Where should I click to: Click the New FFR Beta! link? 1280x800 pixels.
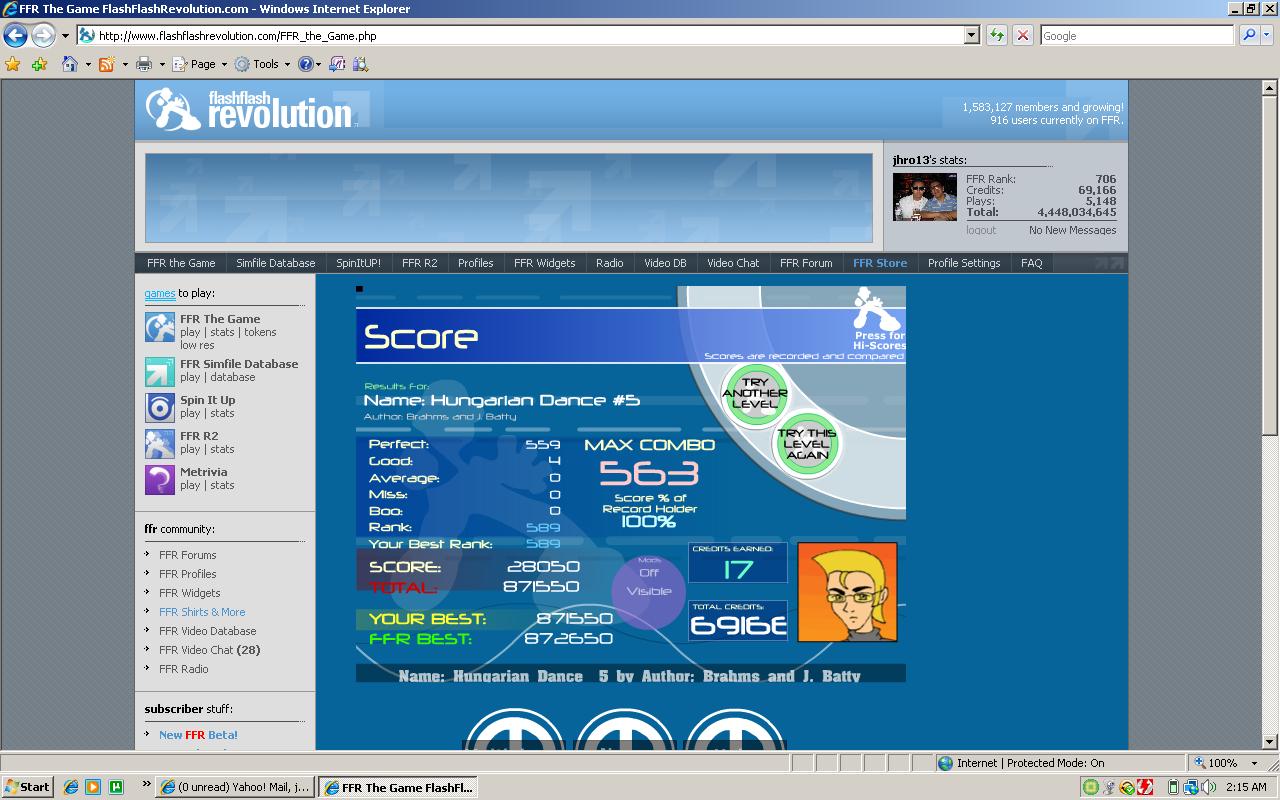tap(198, 735)
